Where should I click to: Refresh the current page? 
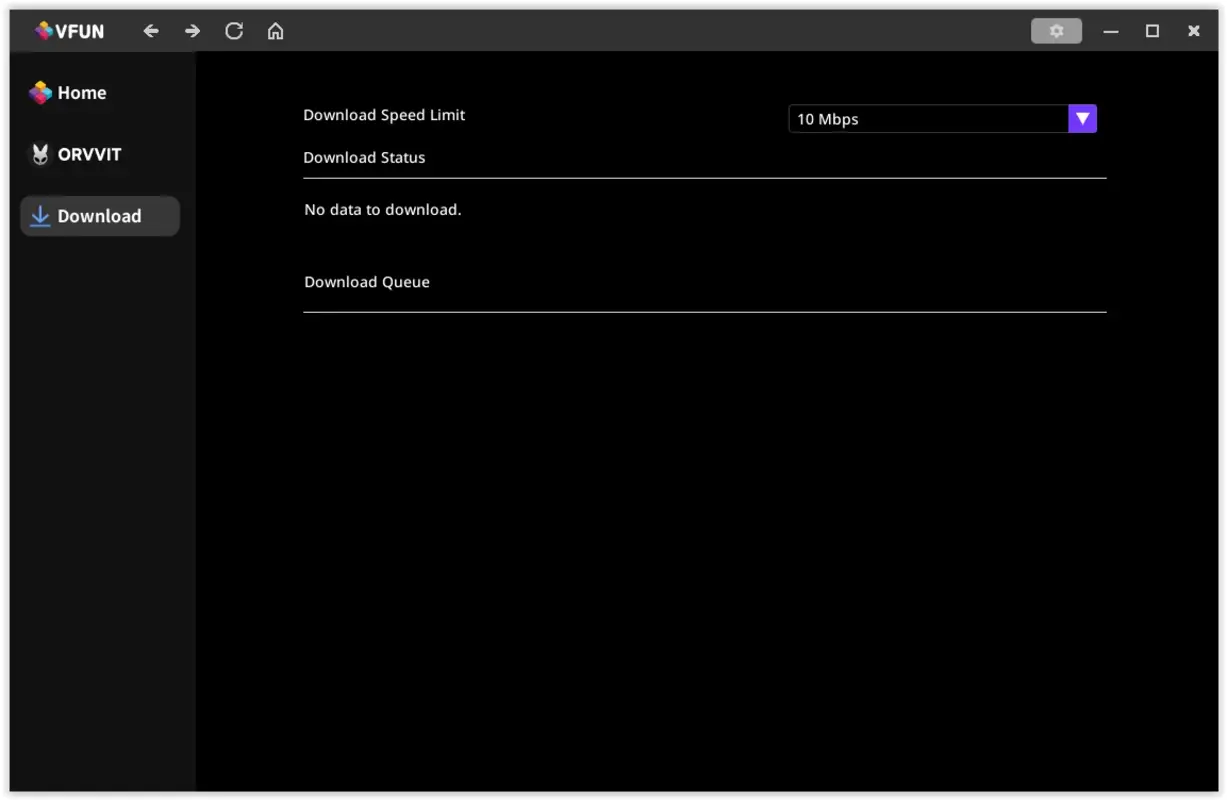coord(233,31)
